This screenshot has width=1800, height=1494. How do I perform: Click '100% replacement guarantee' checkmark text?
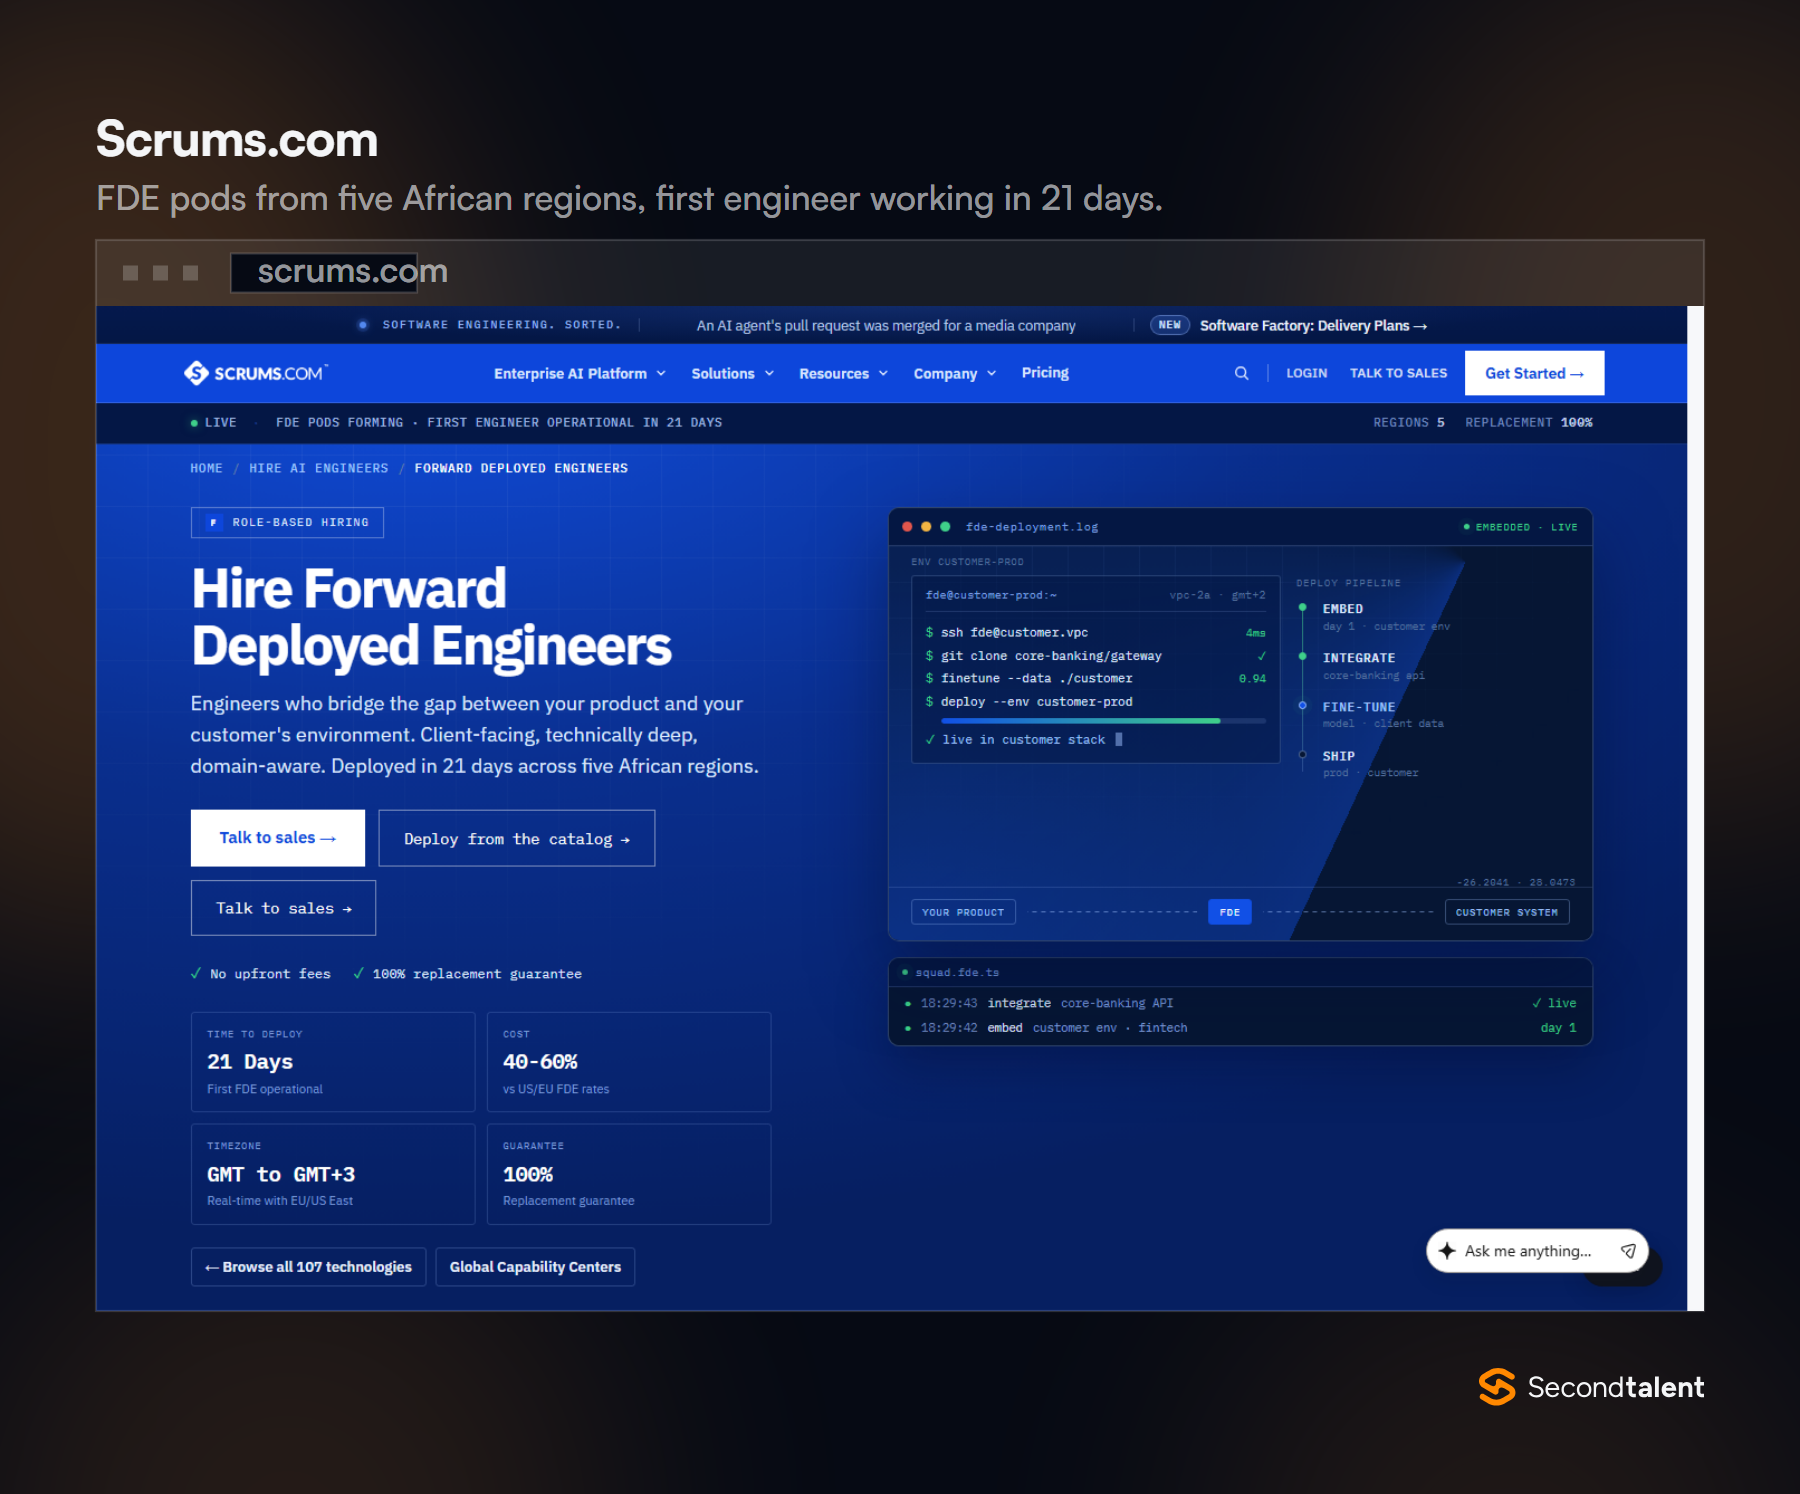click(467, 974)
